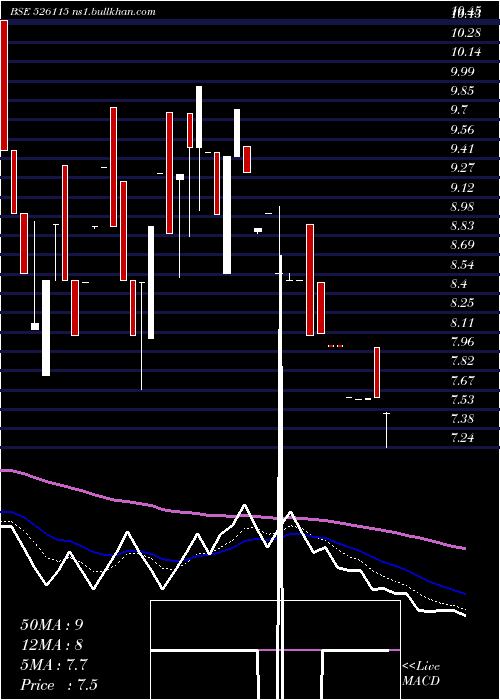Click the MACD histogram box at bottom
This screenshot has height=700, width=500.
[275, 650]
